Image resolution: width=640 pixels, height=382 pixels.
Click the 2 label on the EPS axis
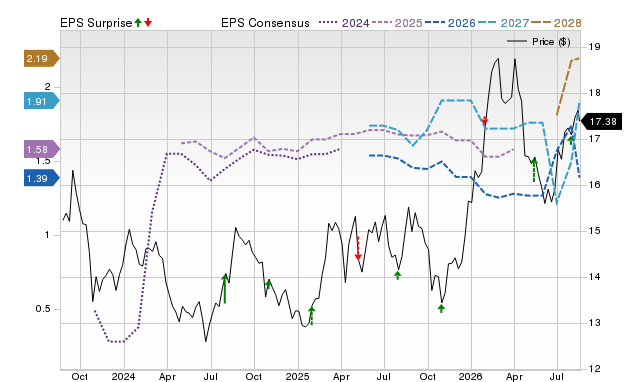(48, 87)
